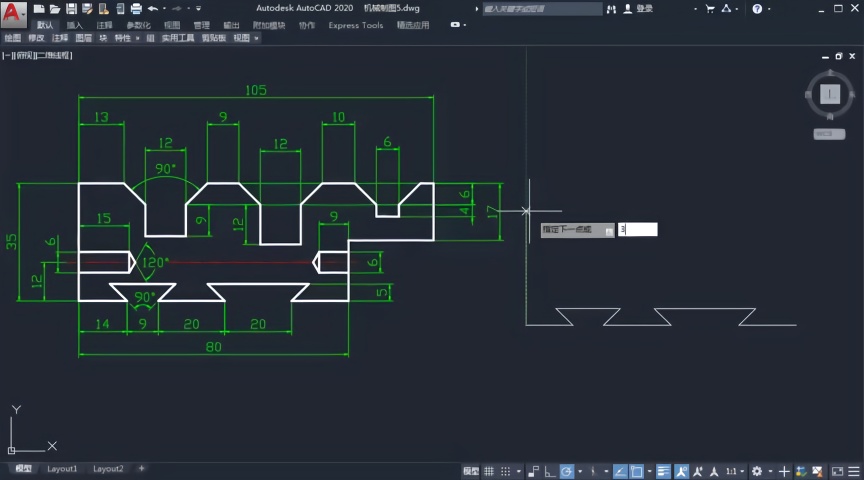The width and height of the screenshot is (864, 480).
Task: Switch to the 管理 ribbon tab
Action: point(202,25)
